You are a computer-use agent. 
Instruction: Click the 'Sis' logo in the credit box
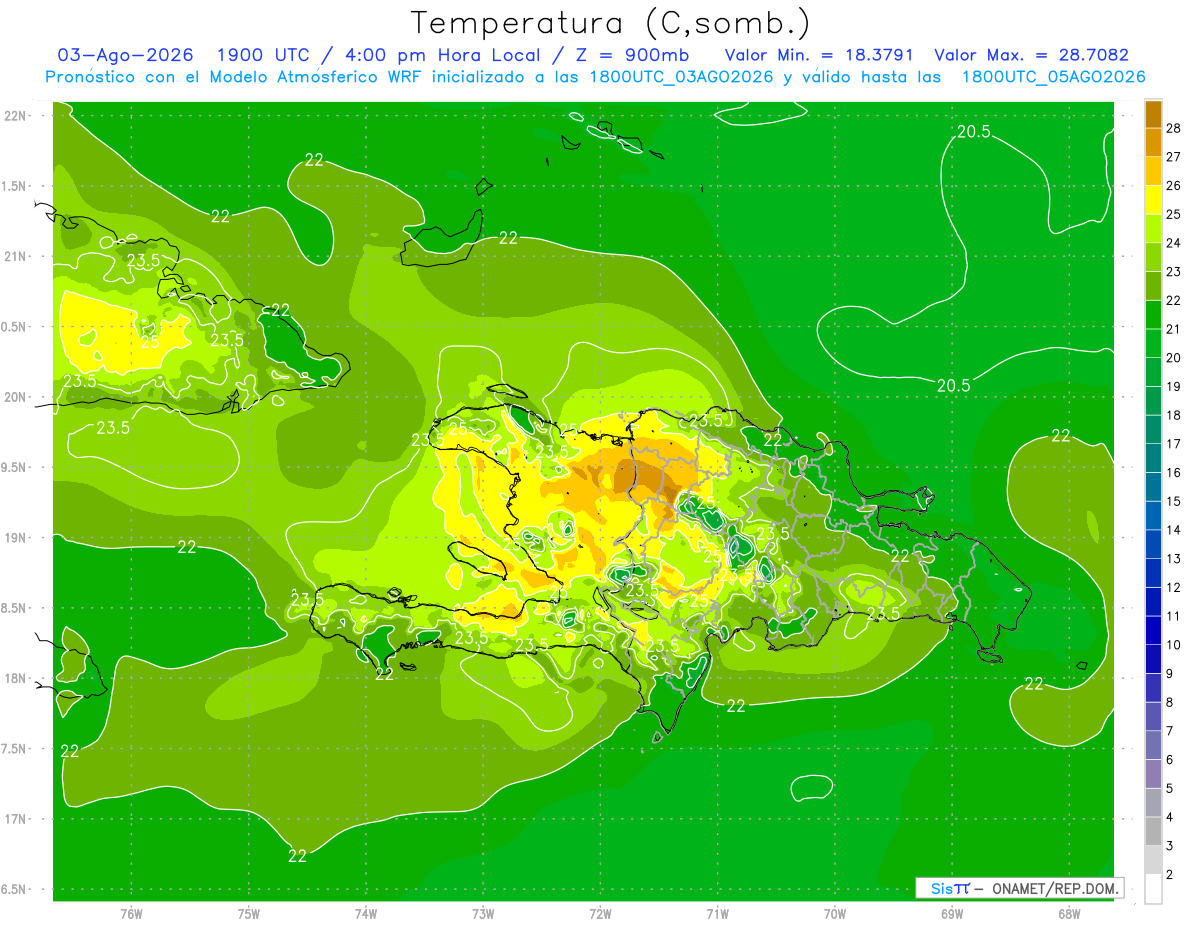click(941, 888)
